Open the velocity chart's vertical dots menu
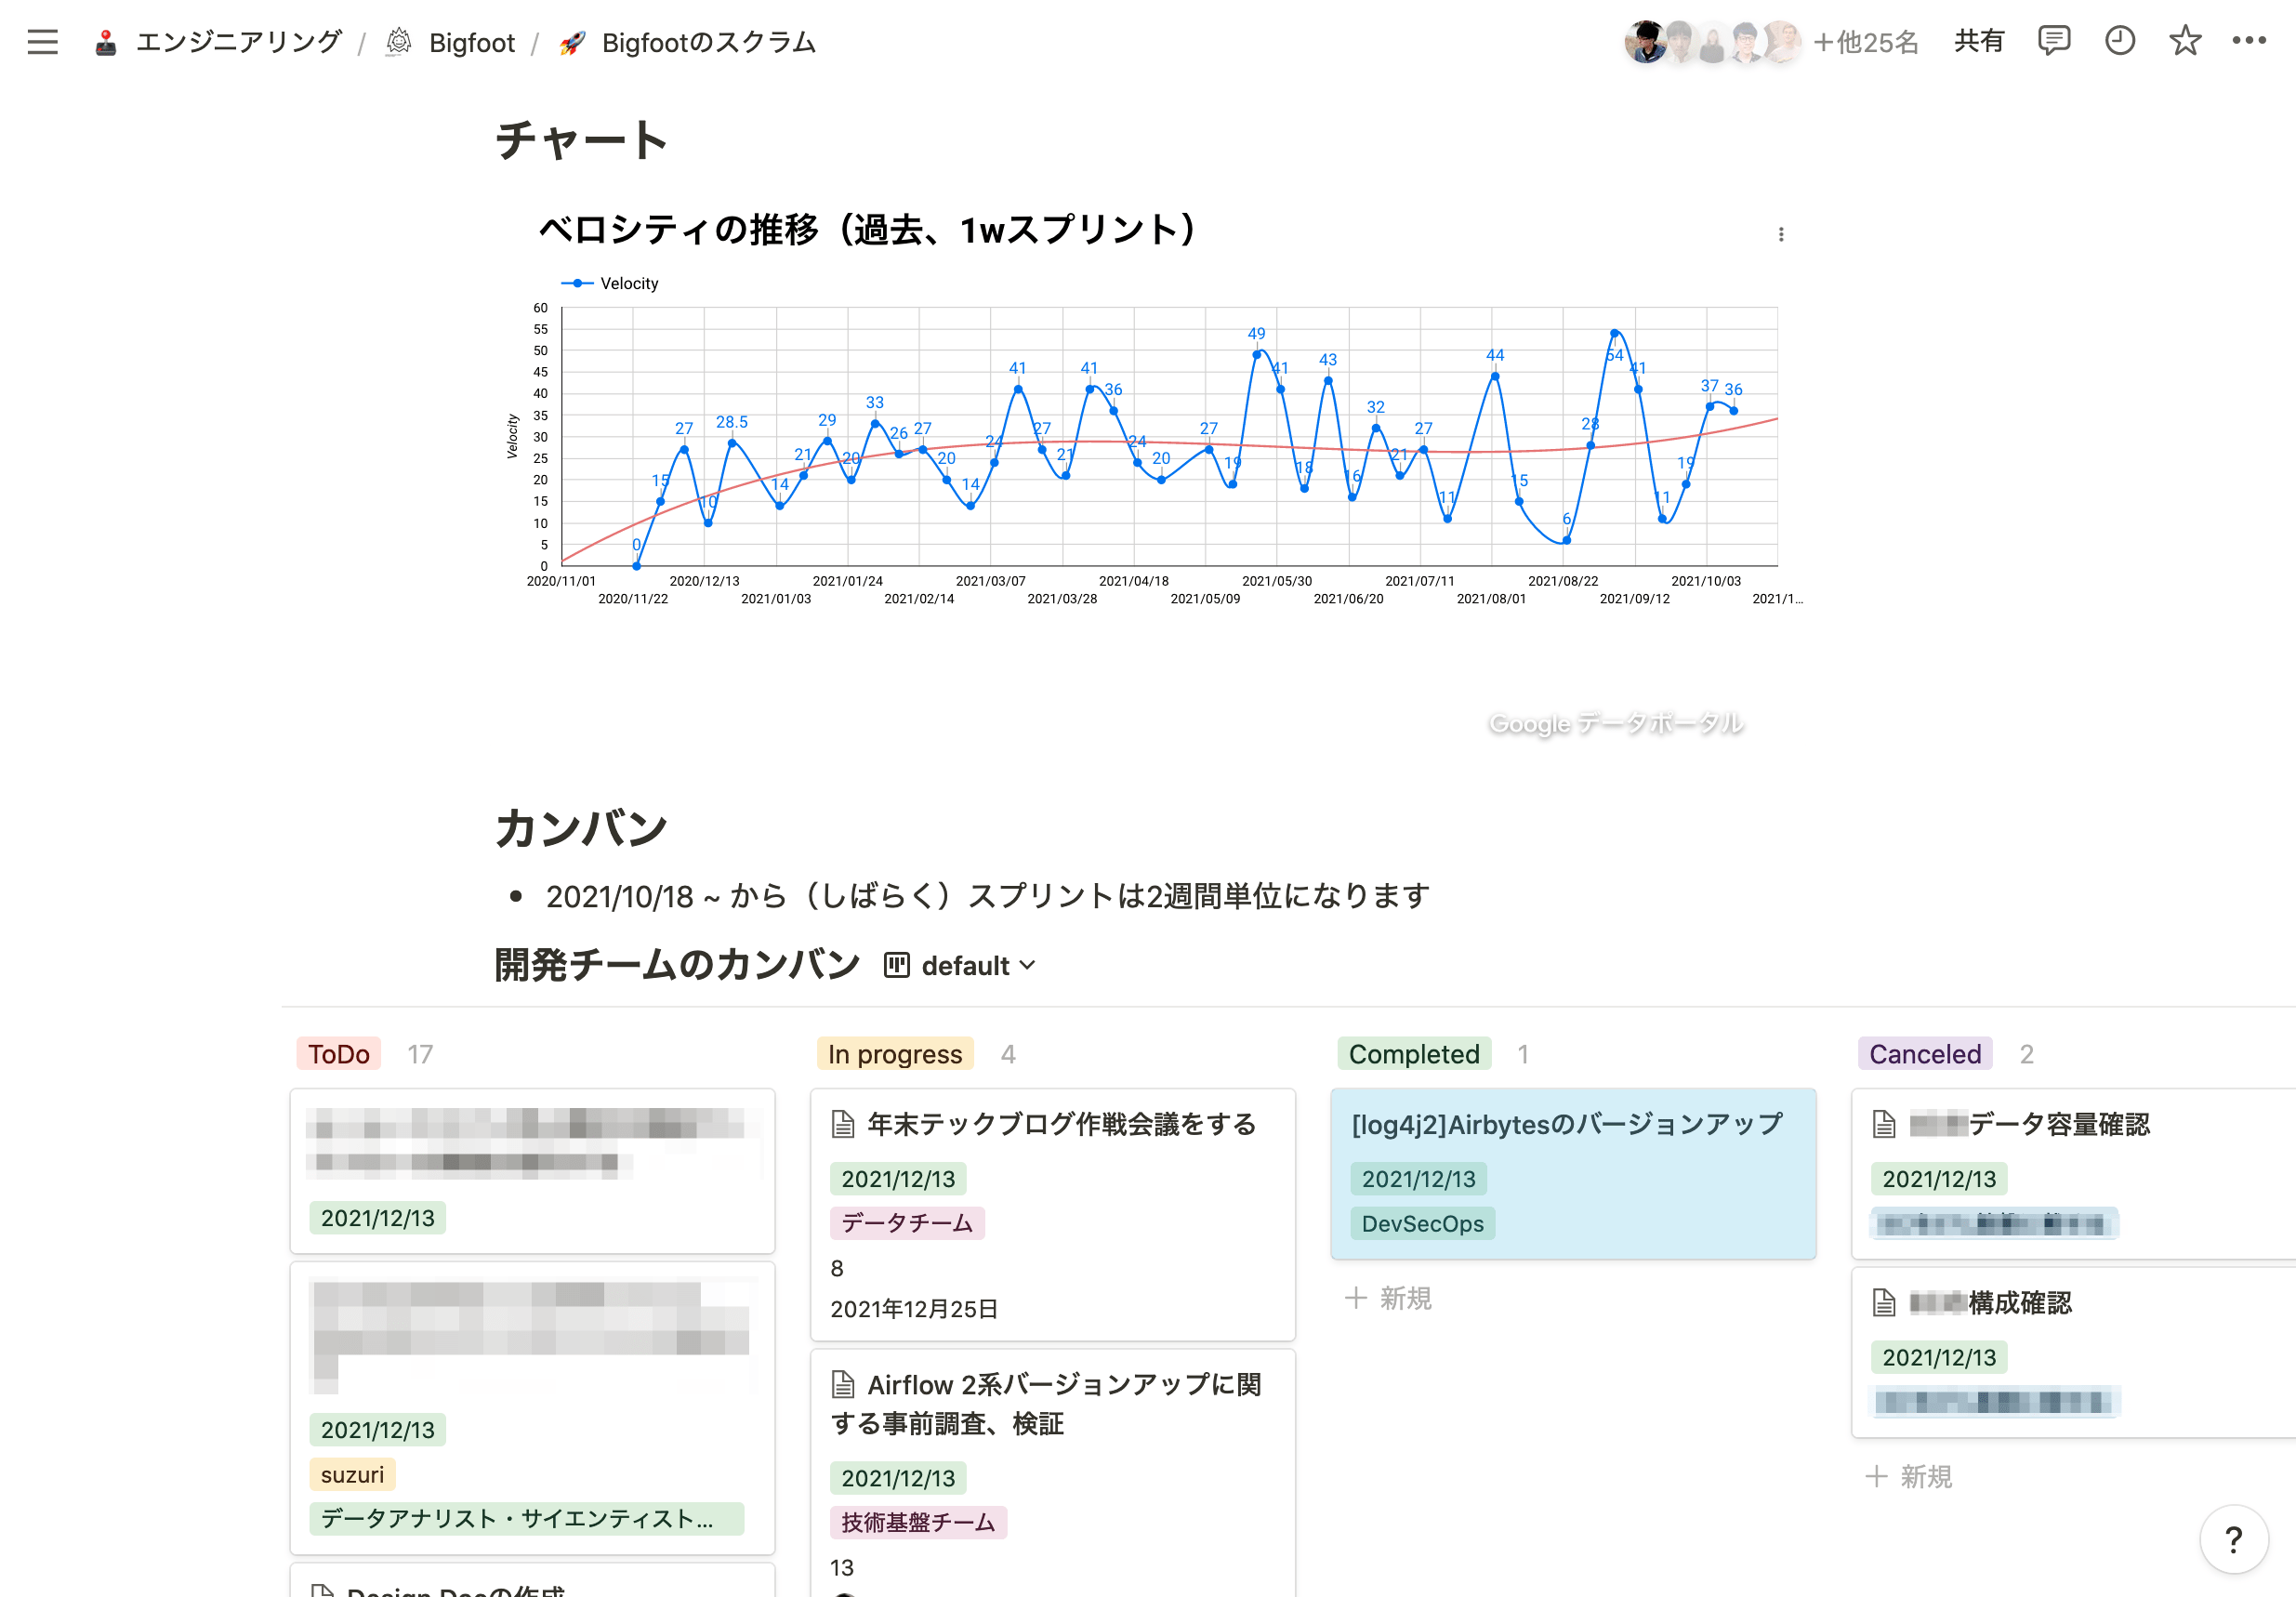 [x=1780, y=234]
